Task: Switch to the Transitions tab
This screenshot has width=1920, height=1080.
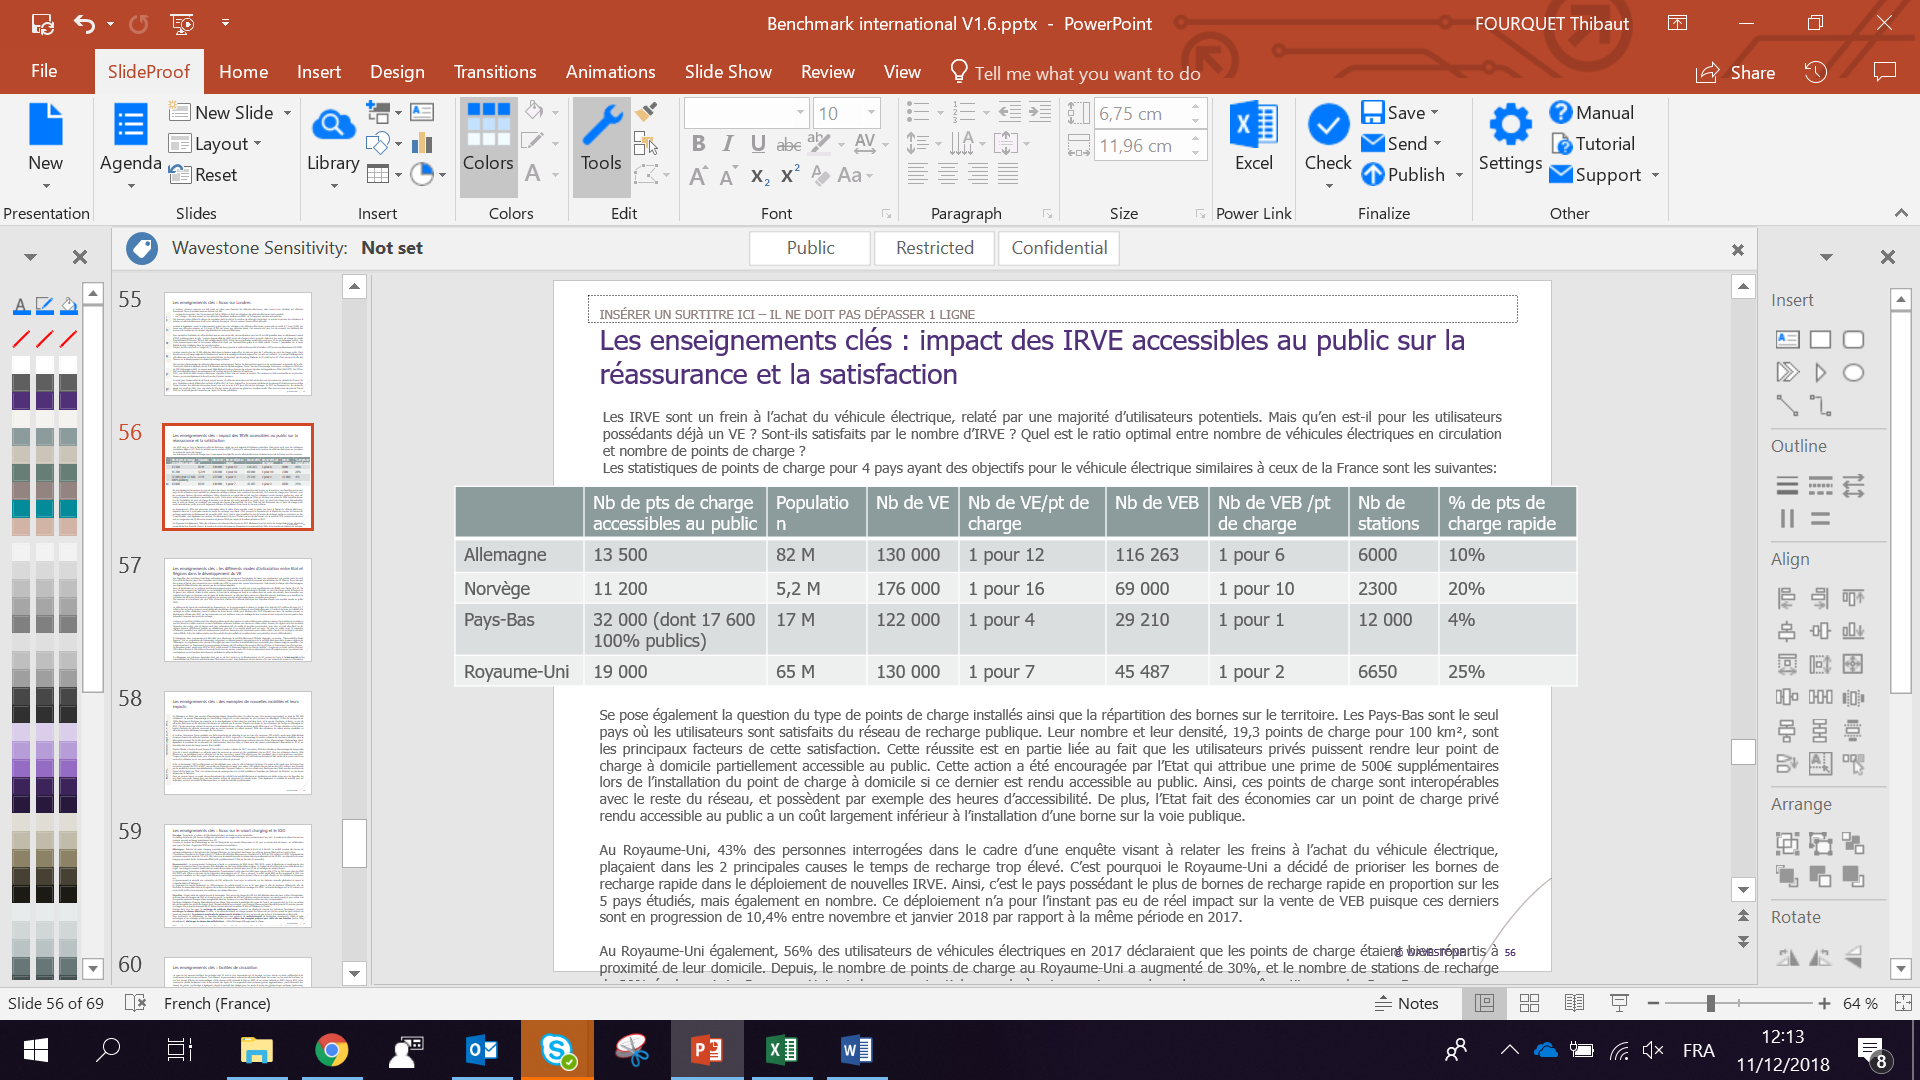Action: click(495, 72)
